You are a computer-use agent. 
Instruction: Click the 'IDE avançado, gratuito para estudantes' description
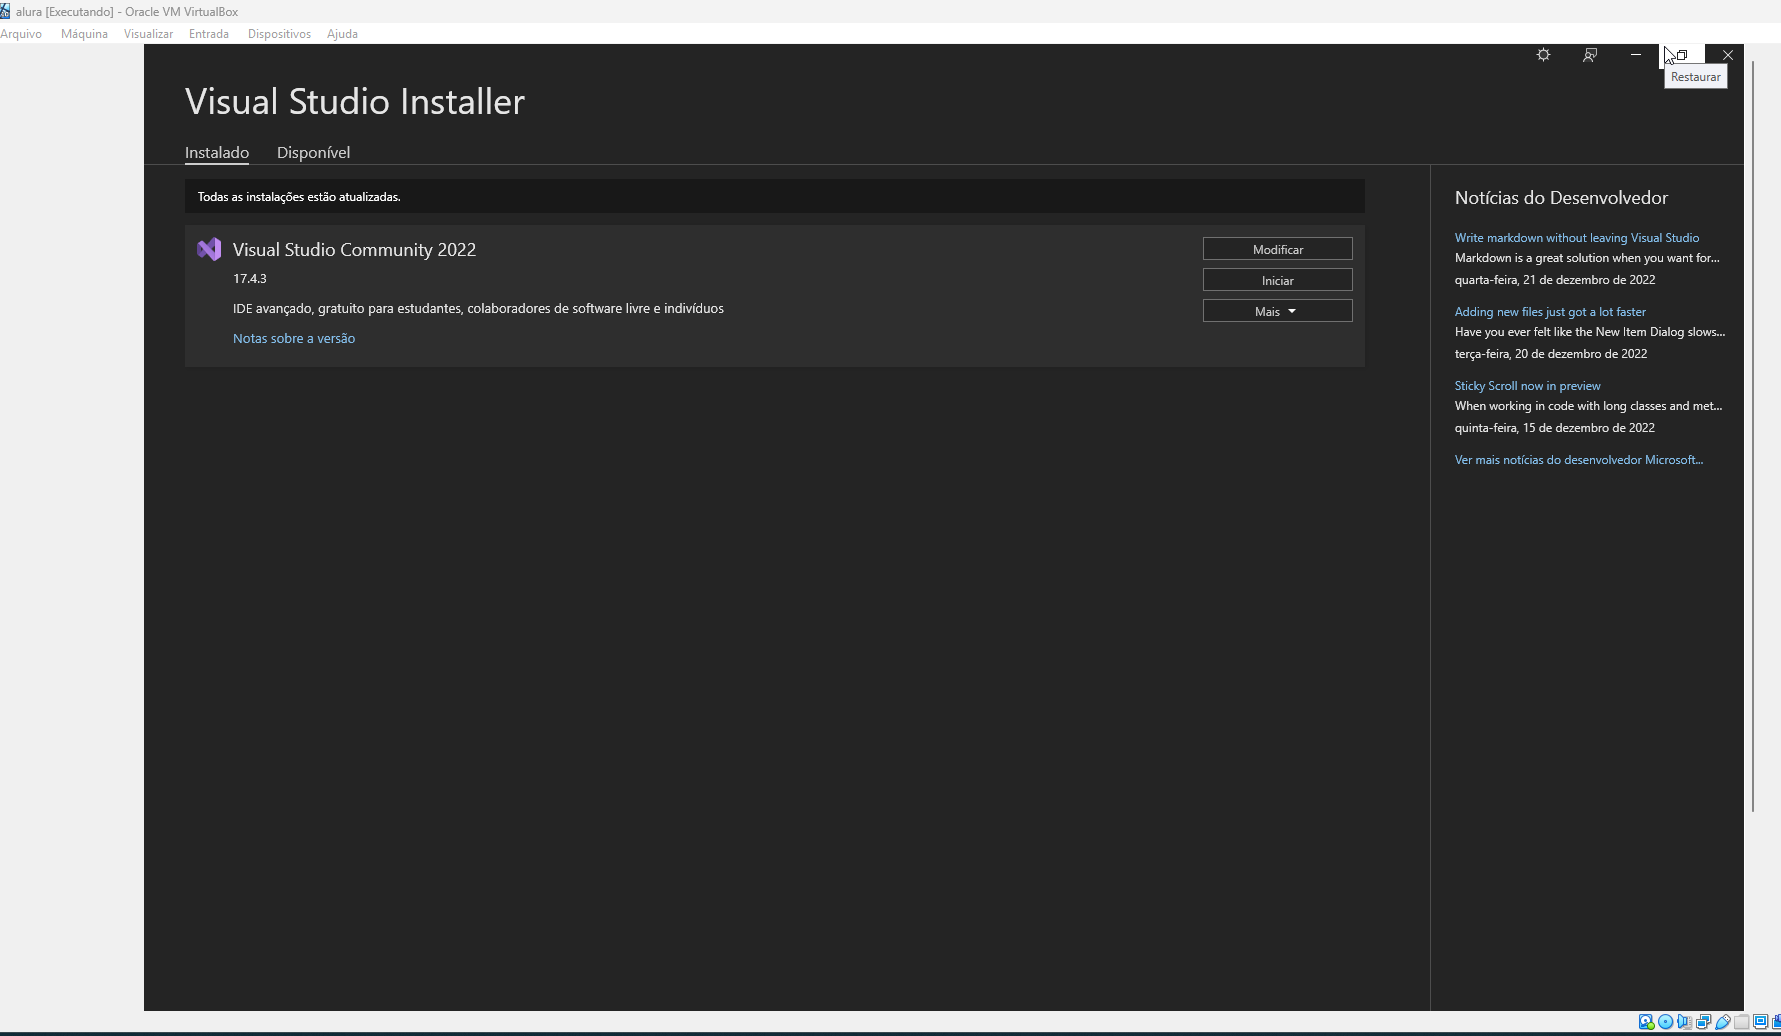(478, 308)
